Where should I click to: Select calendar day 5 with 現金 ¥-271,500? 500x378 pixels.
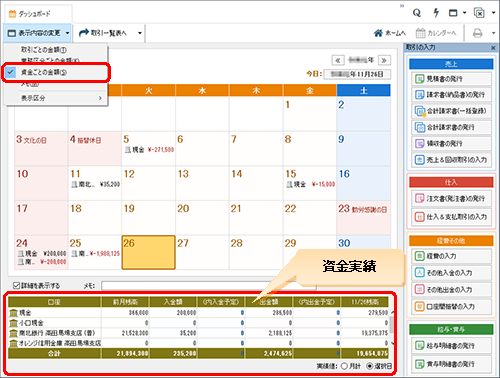pos(148,148)
